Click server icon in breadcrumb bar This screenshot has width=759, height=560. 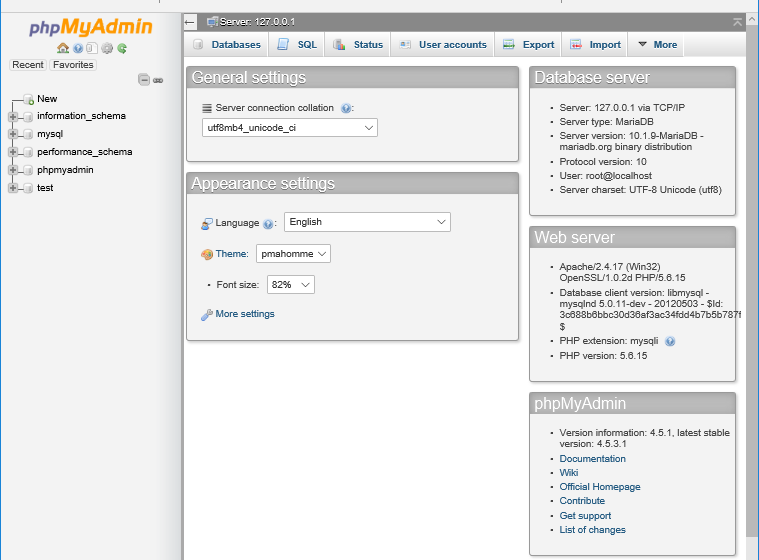click(x=212, y=22)
